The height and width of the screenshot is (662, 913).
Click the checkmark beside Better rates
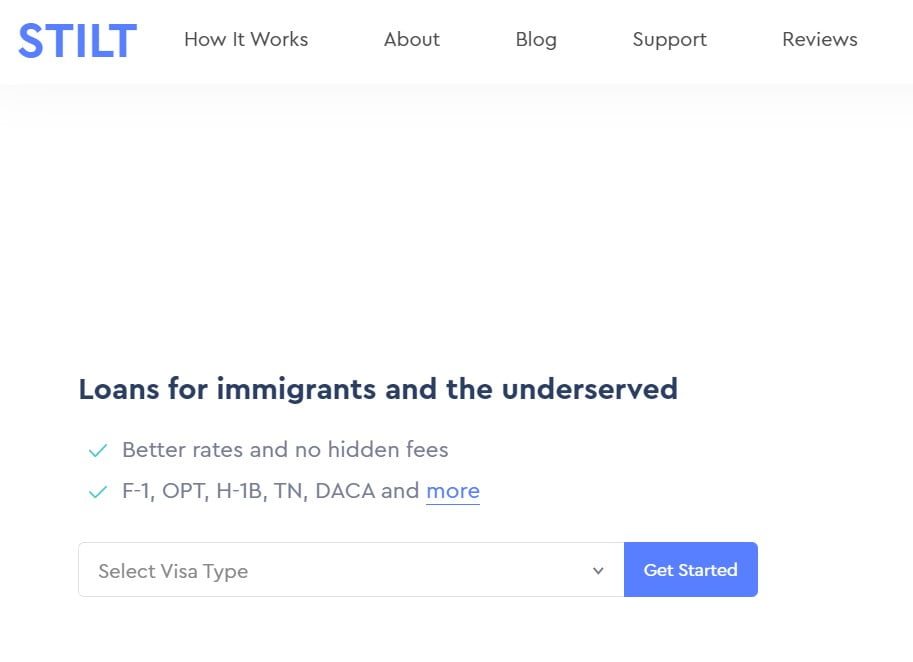coord(98,451)
